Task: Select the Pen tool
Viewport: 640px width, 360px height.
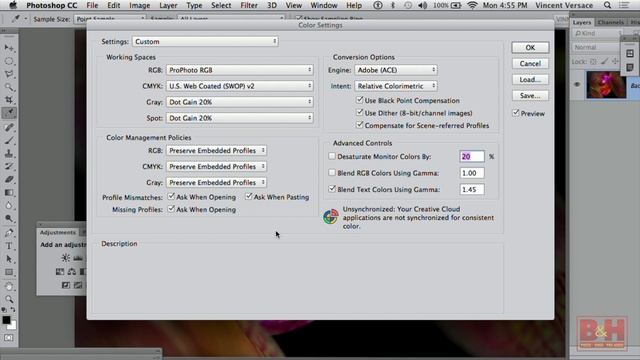Action: [9, 233]
